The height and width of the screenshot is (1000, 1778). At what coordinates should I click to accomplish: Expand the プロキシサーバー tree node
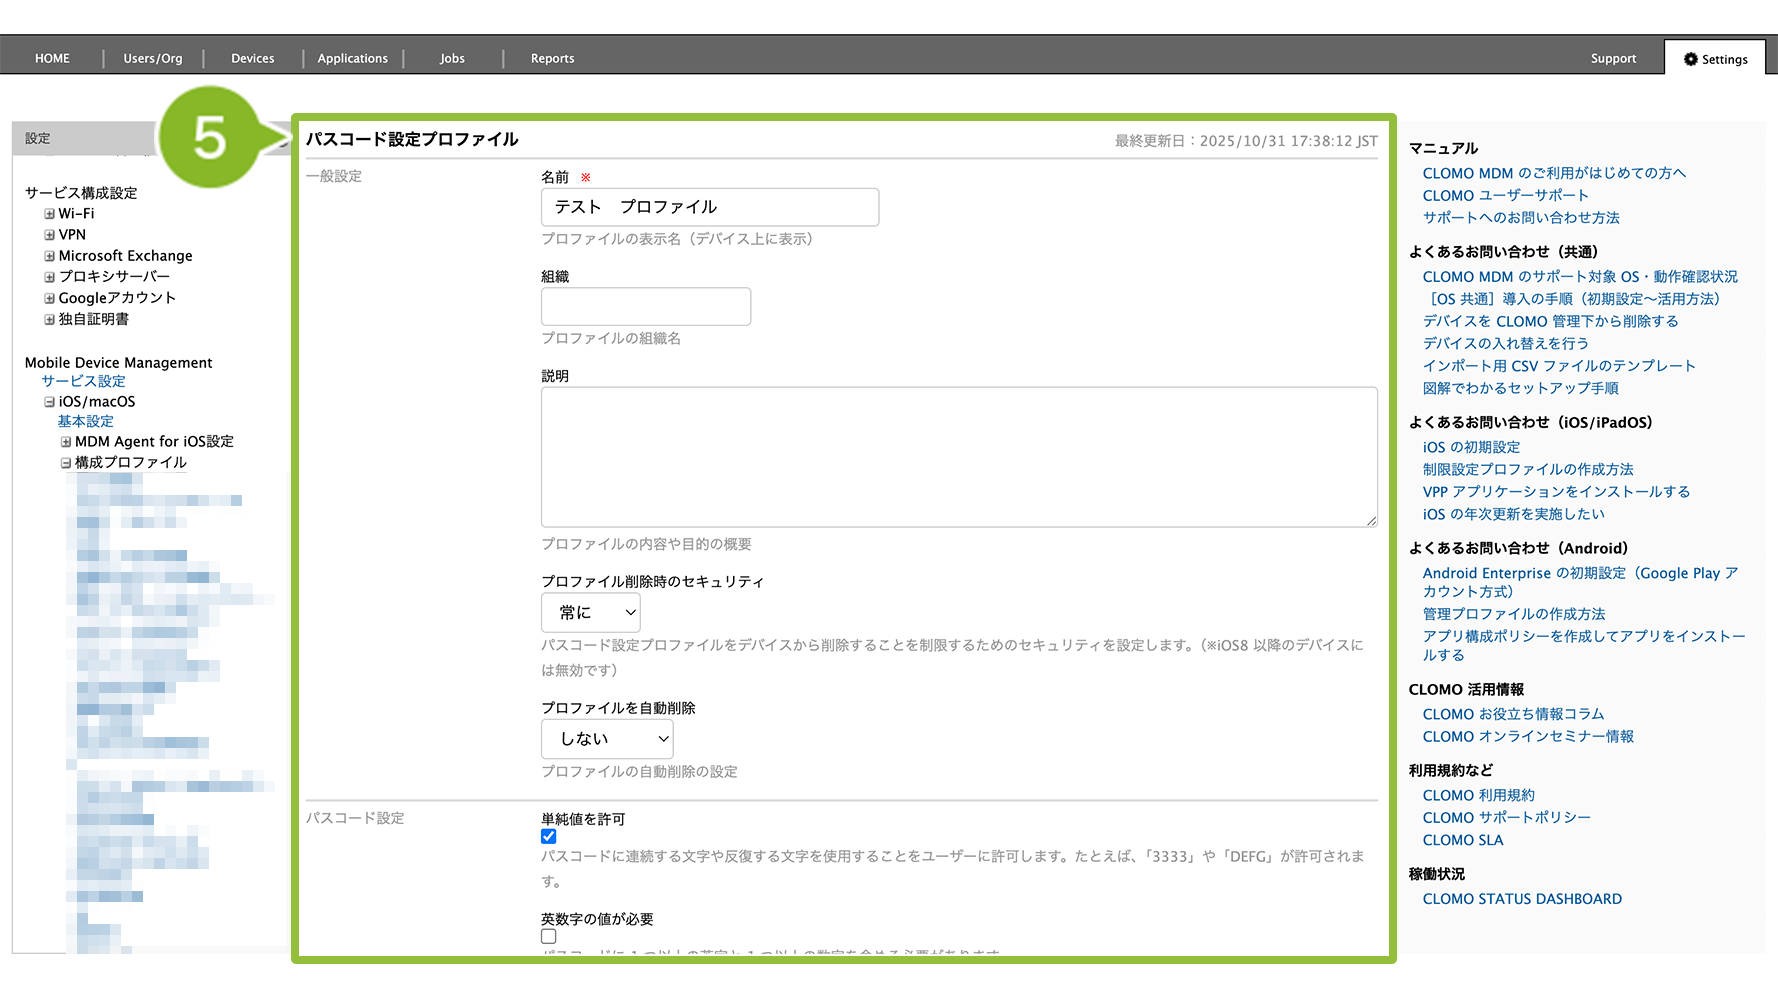49,277
